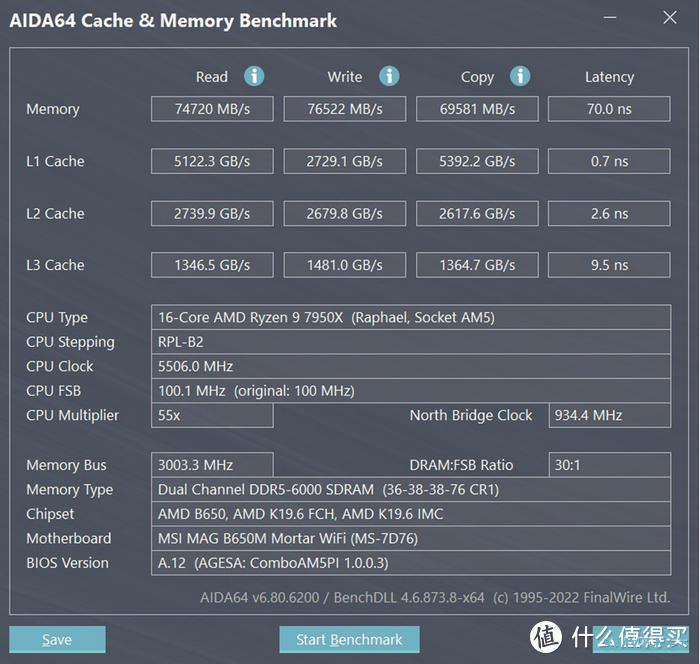Click the Memory row label
This screenshot has height=664, width=700.
point(53,109)
